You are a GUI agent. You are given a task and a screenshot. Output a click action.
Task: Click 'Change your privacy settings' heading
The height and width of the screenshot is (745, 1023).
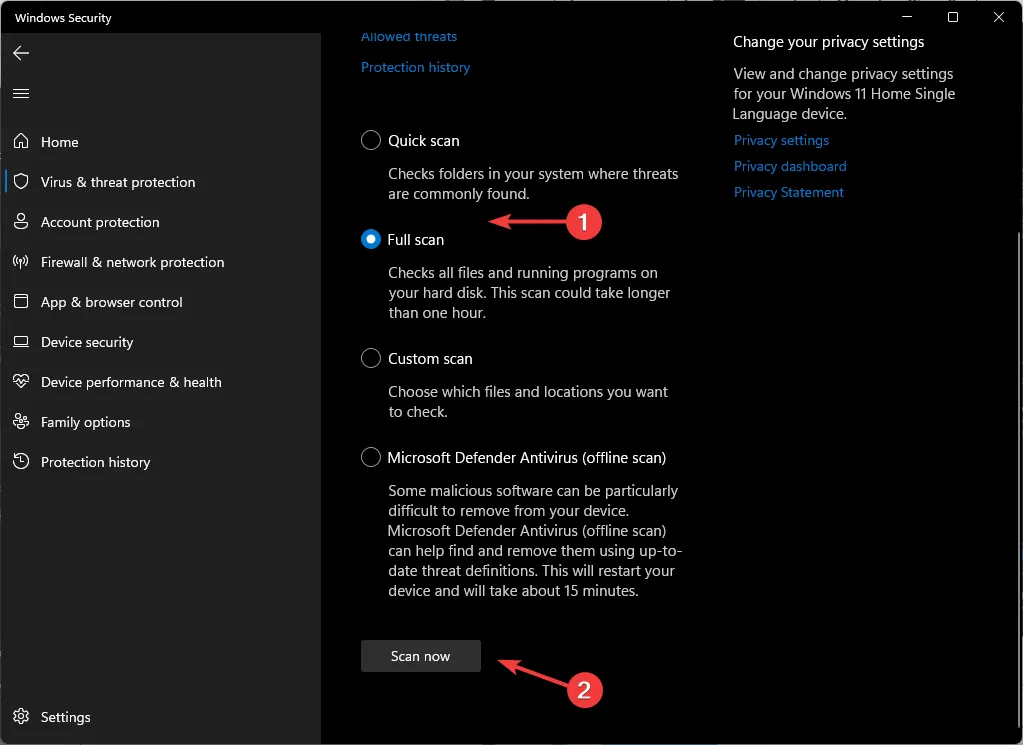pyautogui.click(x=829, y=42)
